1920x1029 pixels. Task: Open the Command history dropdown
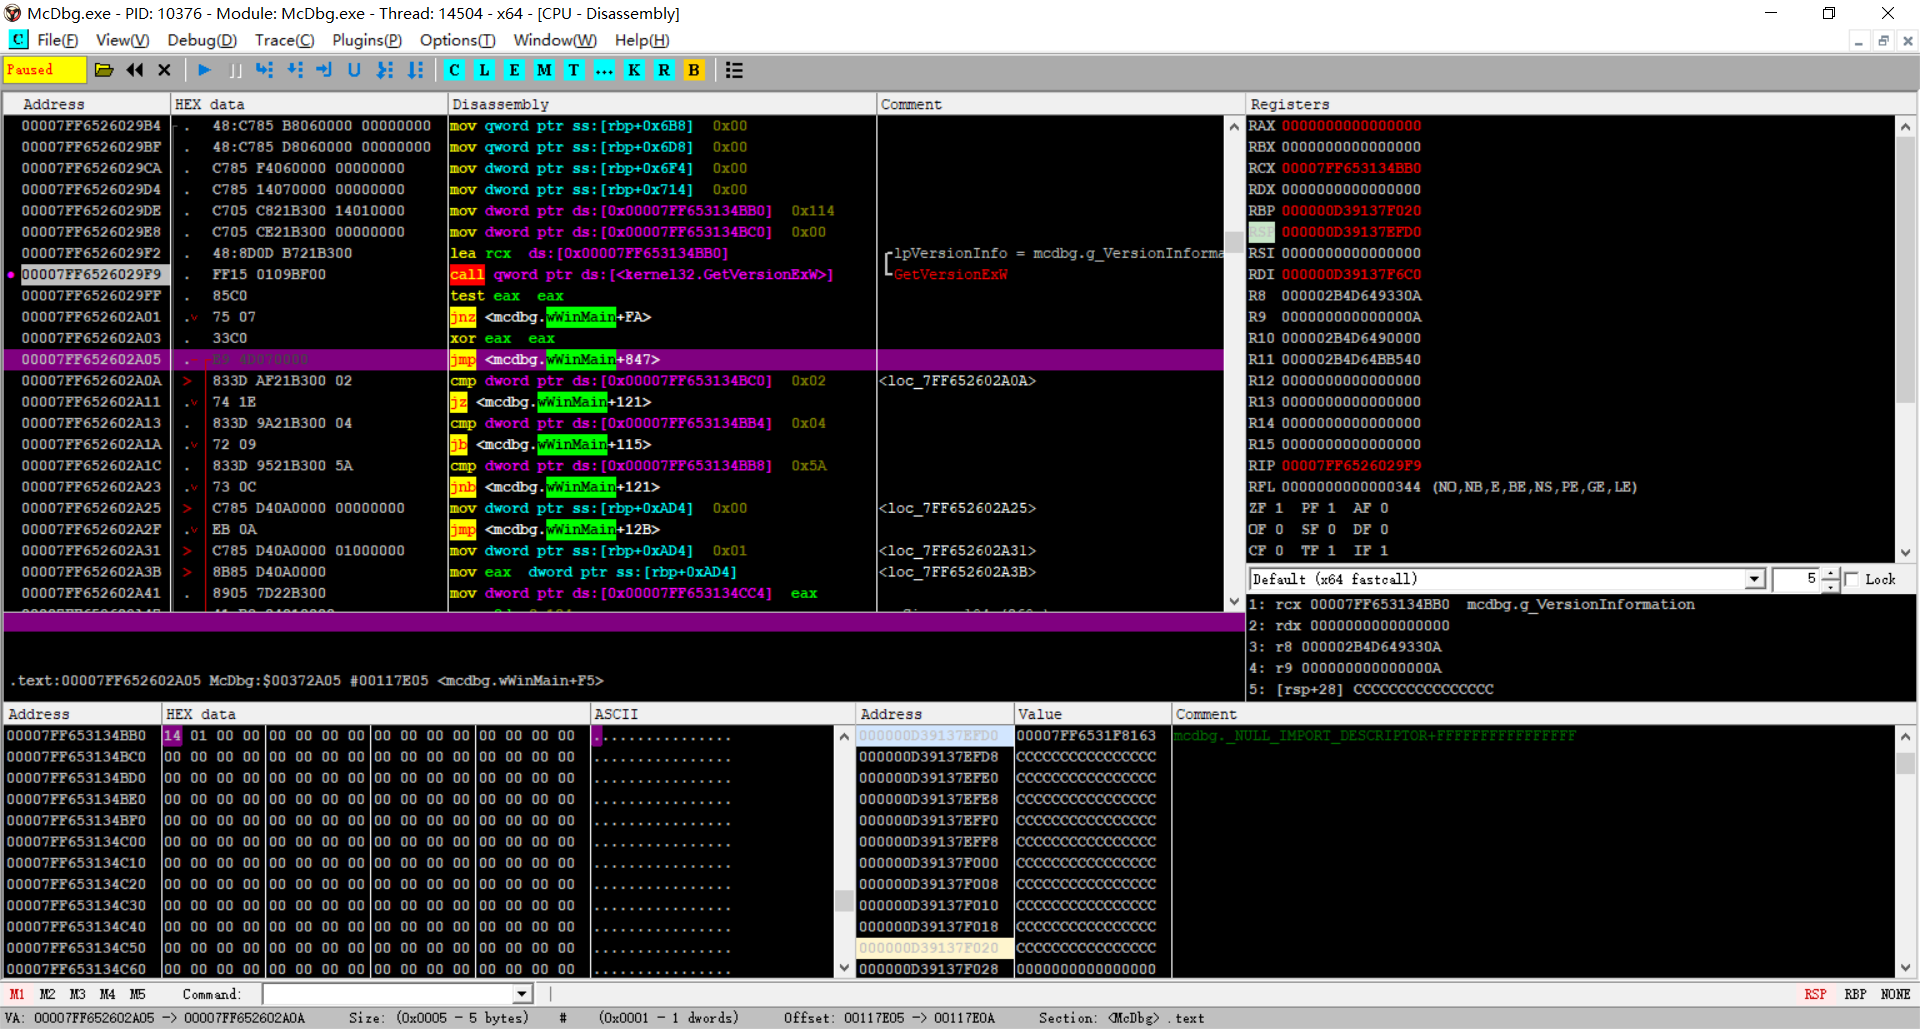click(x=522, y=994)
